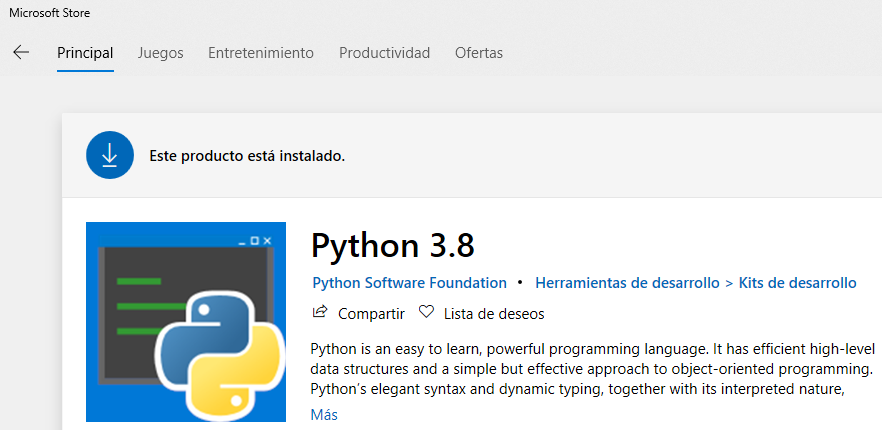Click the description starting 'Python is an easy to learn'
Image resolution: width=882 pixels, height=430 pixels.
point(592,369)
